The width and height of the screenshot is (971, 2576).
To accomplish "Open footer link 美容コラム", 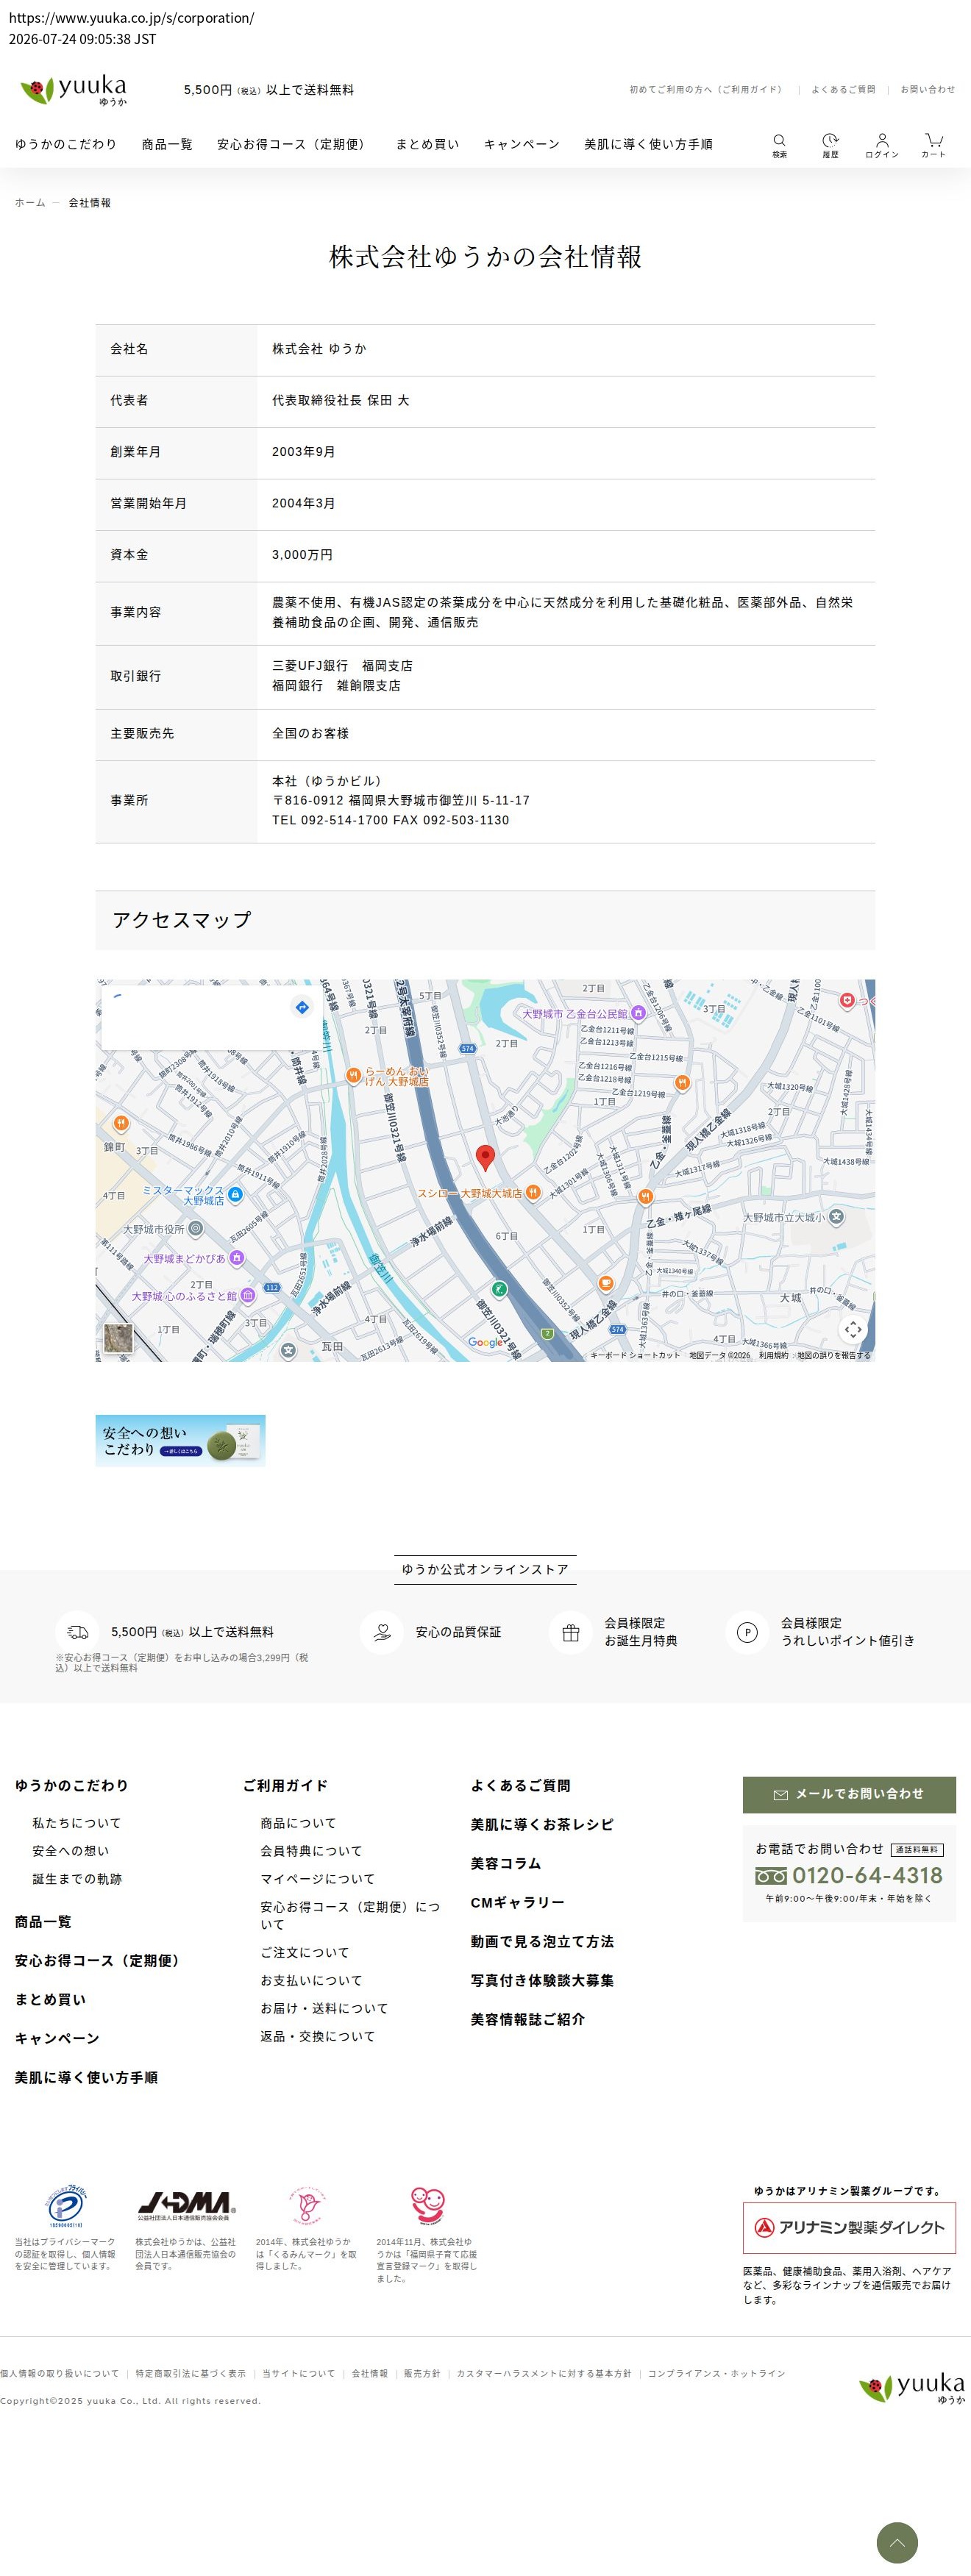I will click(506, 1863).
